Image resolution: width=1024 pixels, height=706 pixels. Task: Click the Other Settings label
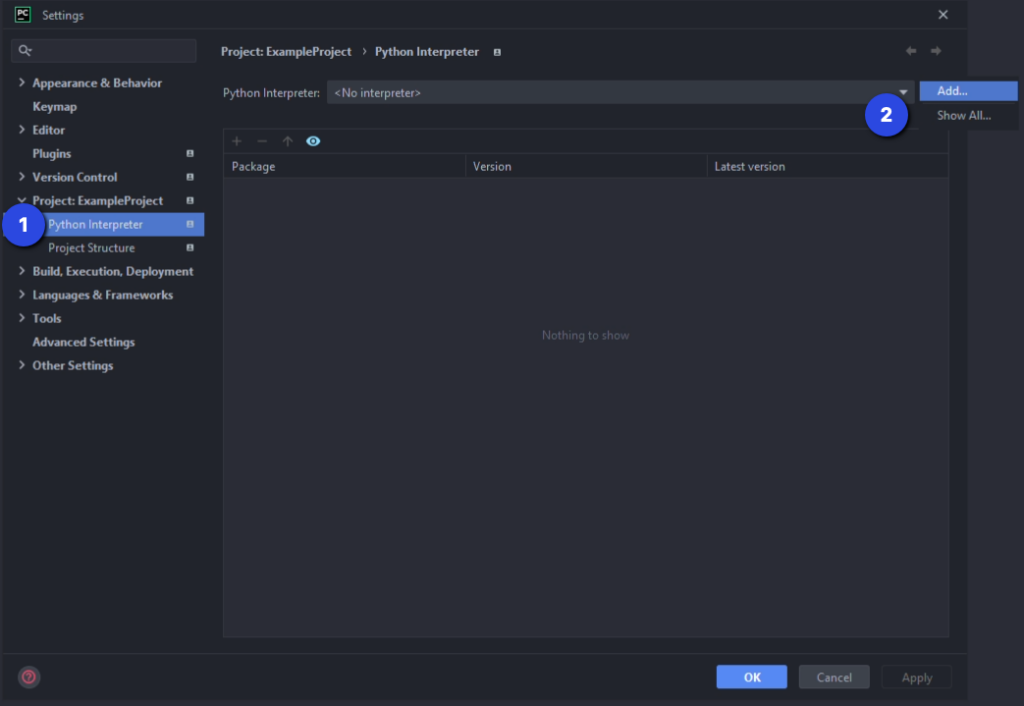click(72, 365)
